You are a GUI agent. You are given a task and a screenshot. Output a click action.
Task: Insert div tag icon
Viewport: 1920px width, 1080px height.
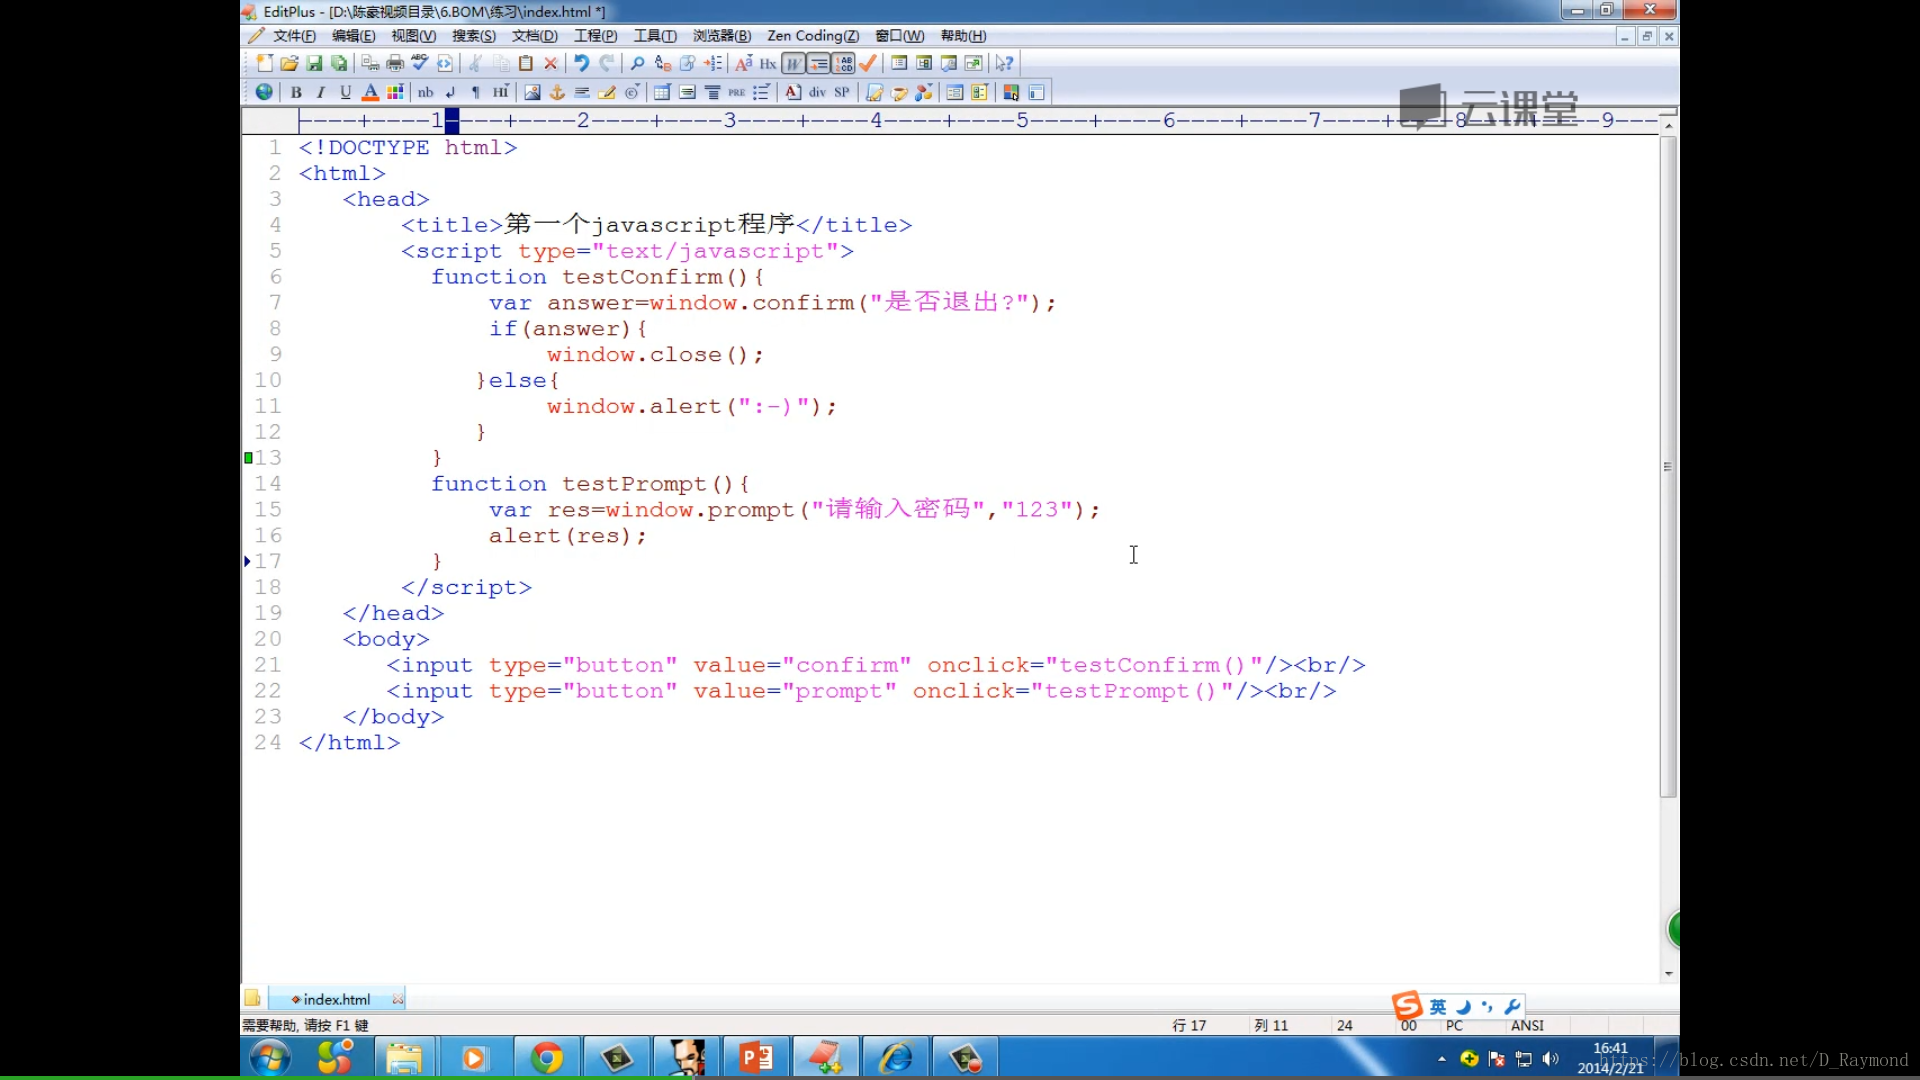point(818,92)
